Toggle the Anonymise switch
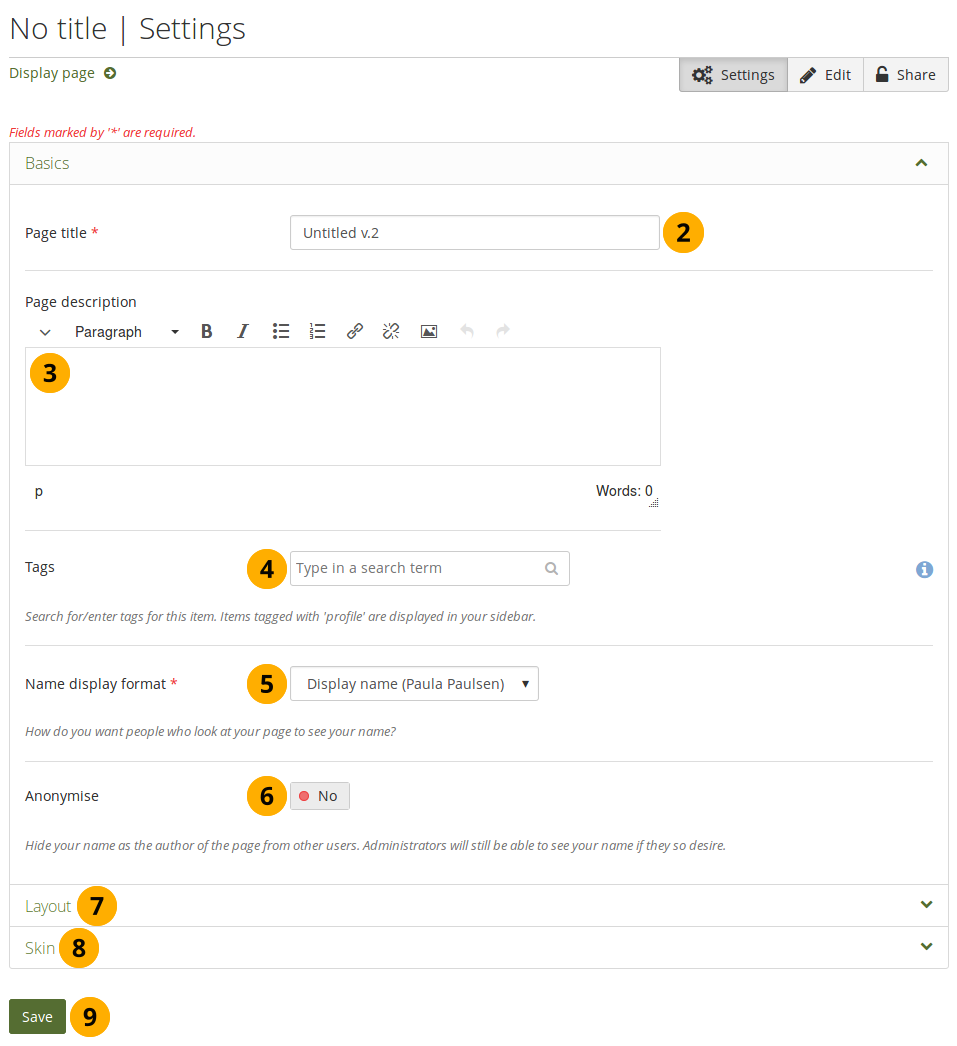Screen dimensions: 957x1046 [320, 796]
